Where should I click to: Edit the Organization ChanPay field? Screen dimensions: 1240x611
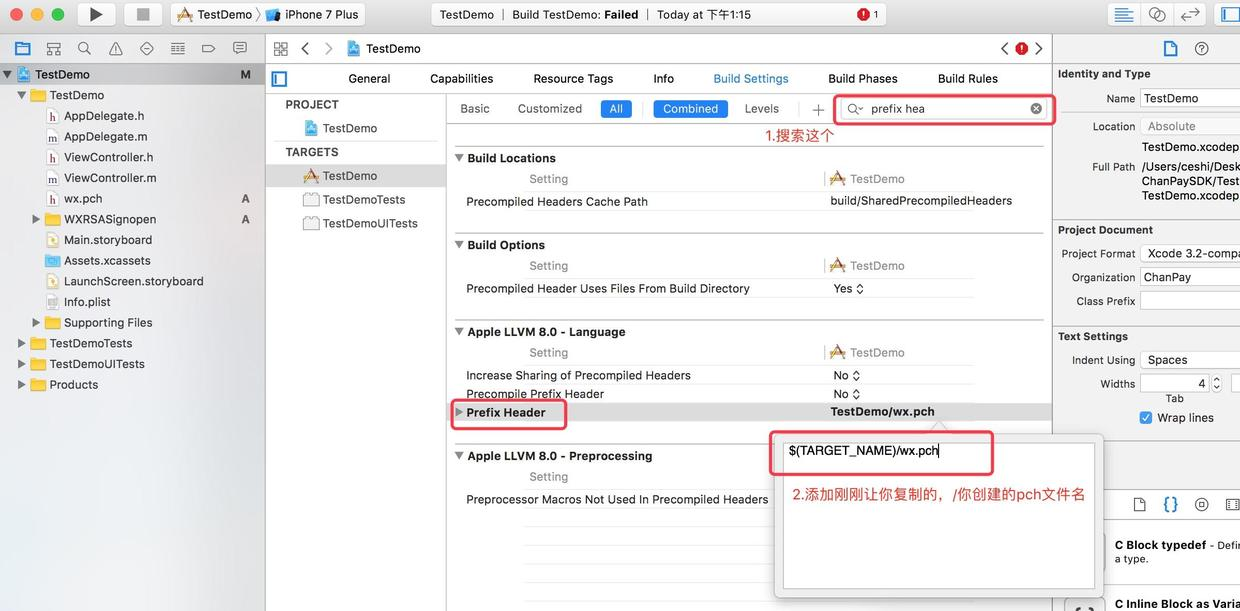tap(1190, 277)
